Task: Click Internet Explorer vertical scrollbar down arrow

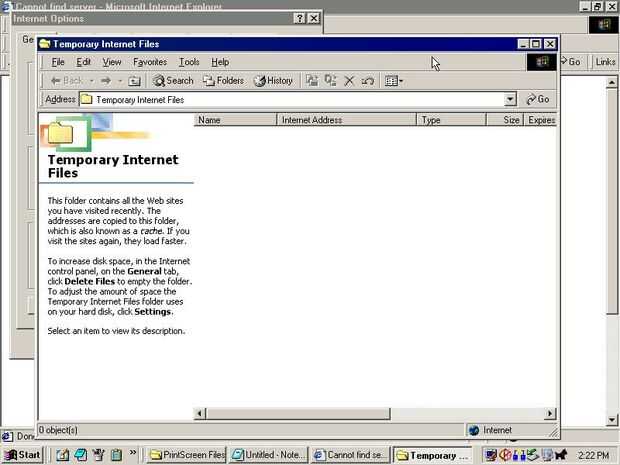Action: (611, 420)
